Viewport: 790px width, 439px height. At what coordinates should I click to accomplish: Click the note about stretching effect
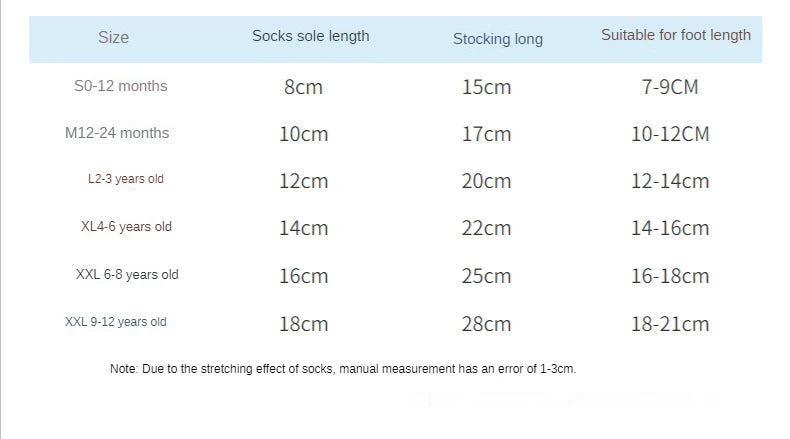pyautogui.click(x=343, y=369)
